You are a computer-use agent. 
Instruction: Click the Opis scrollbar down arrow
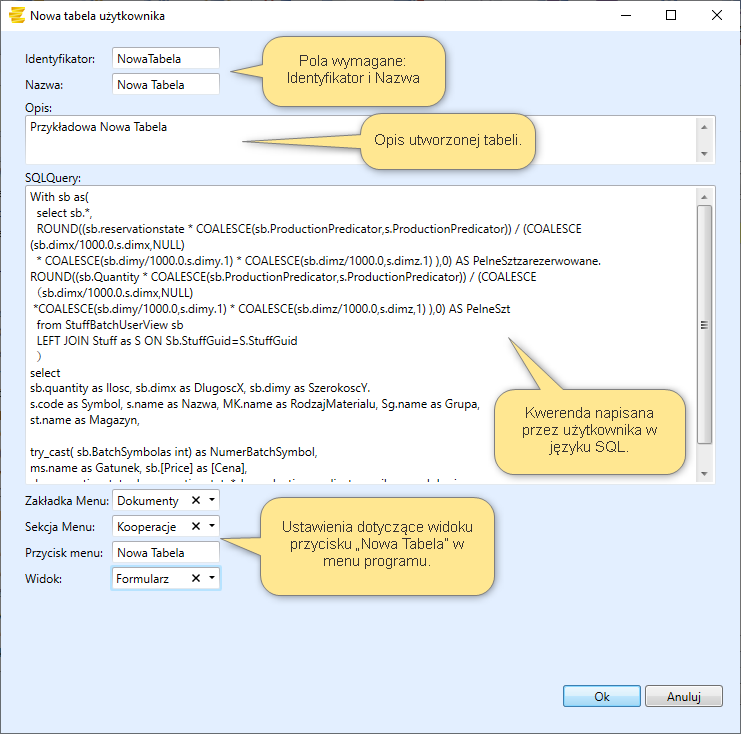[705, 153]
